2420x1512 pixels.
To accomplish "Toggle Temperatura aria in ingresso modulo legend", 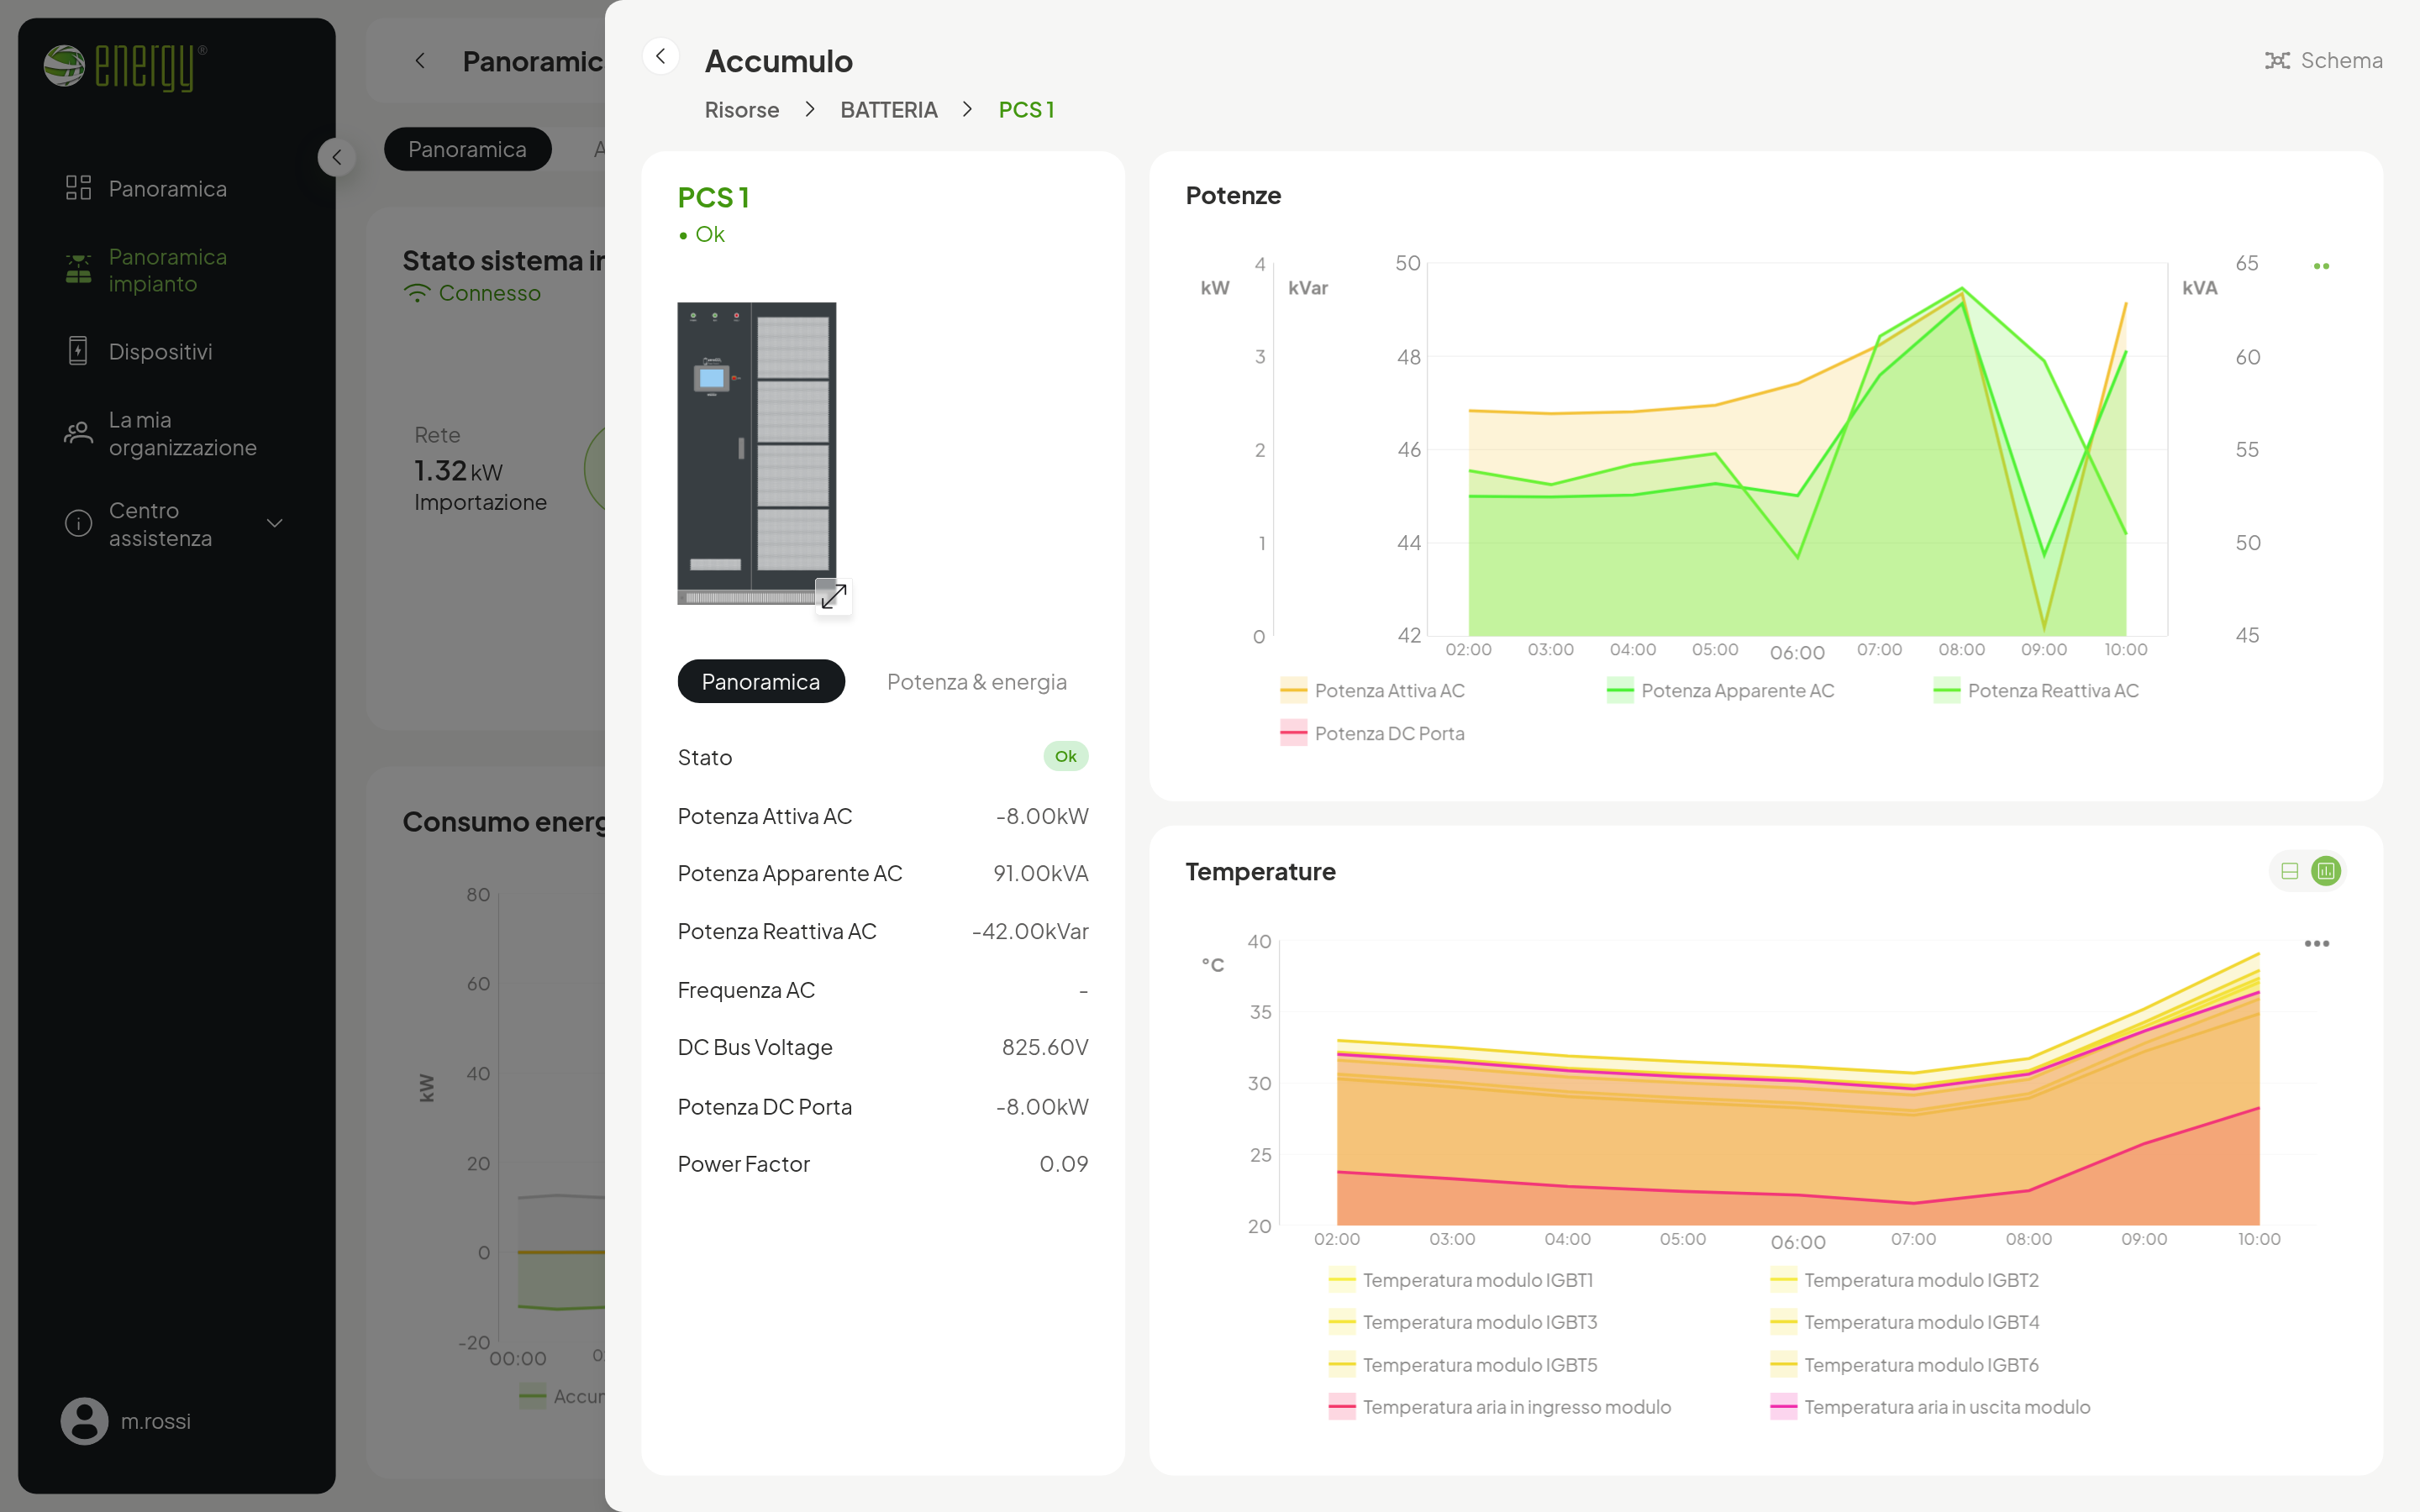I will (x=1499, y=1407).
